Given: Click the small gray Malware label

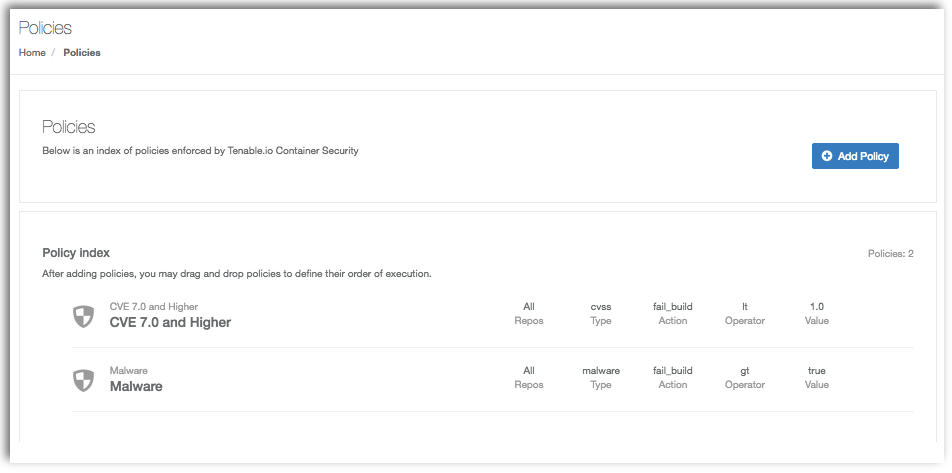Looking at the screenshot, I should (129, 370).
